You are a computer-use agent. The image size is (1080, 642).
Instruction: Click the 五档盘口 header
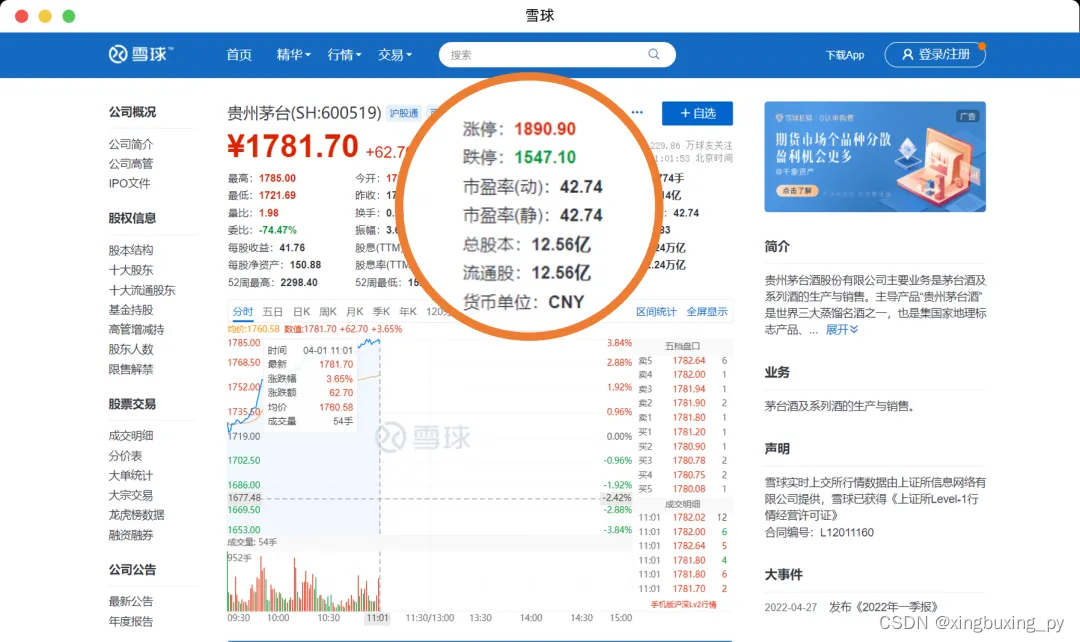coord(682,346)
